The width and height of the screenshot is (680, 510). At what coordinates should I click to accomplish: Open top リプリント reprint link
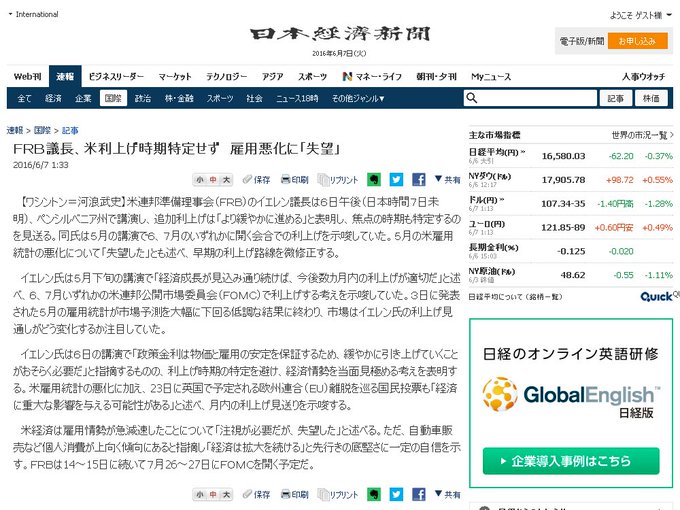pos(338,180)
